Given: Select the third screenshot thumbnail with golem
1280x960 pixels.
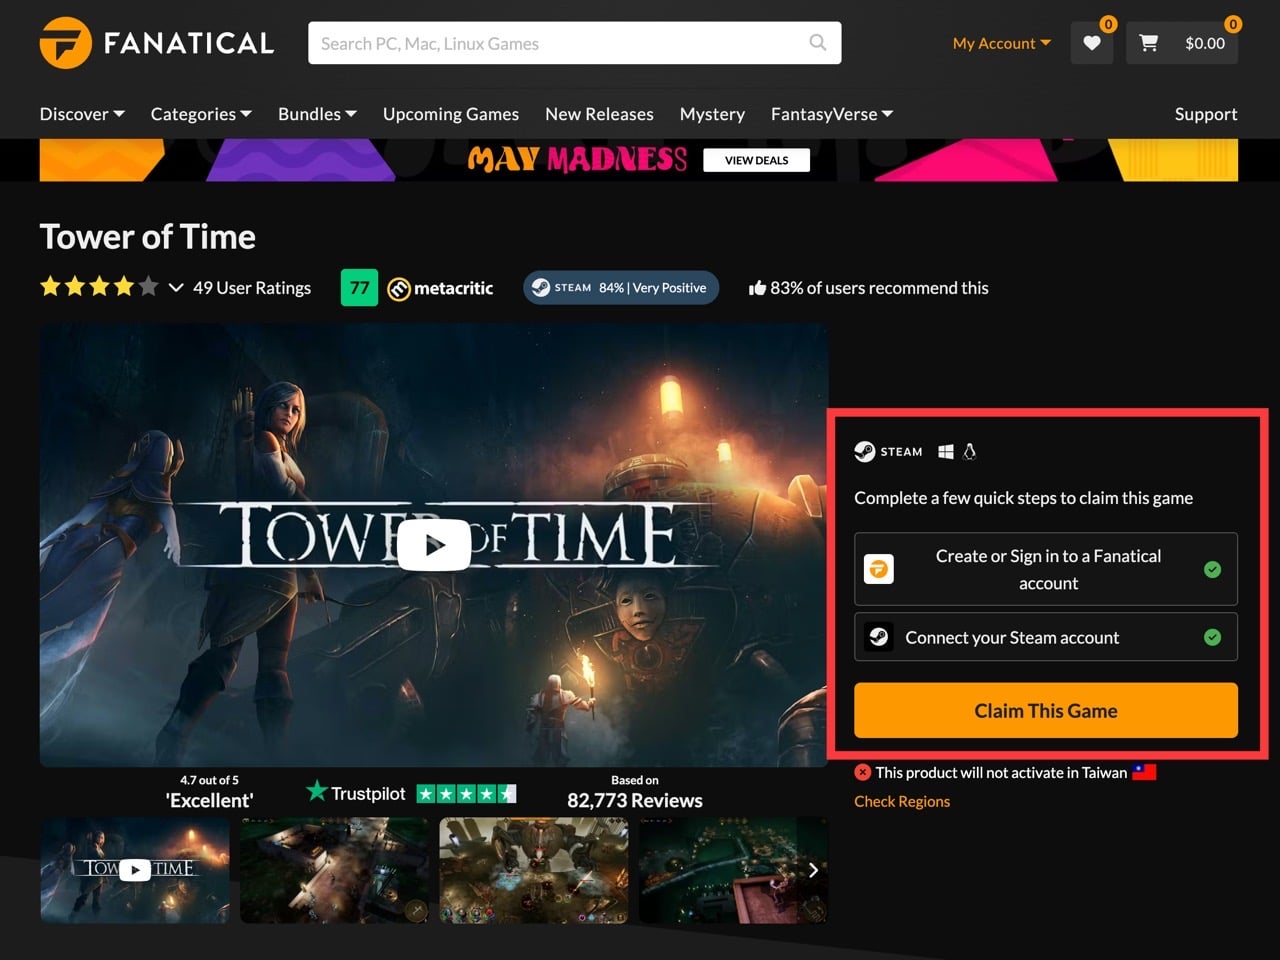Looking at the screenshot, I should (534, 870).
